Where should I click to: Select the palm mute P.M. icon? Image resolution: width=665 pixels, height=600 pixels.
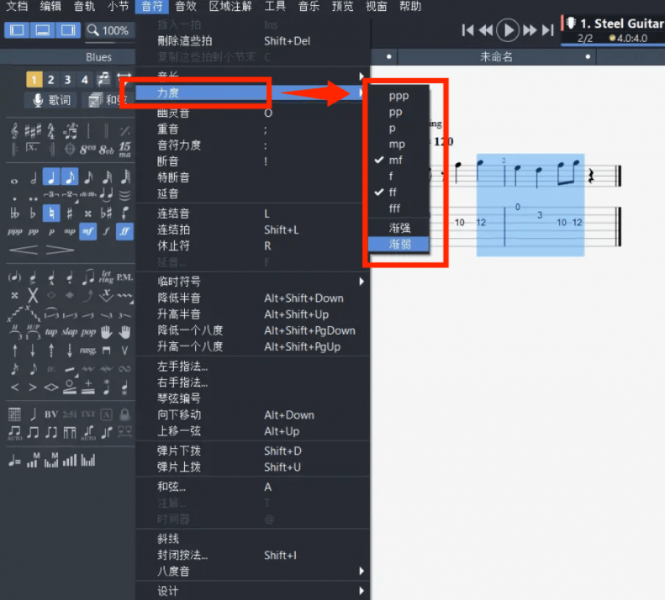pyautogui.click(x=125, y=277)
